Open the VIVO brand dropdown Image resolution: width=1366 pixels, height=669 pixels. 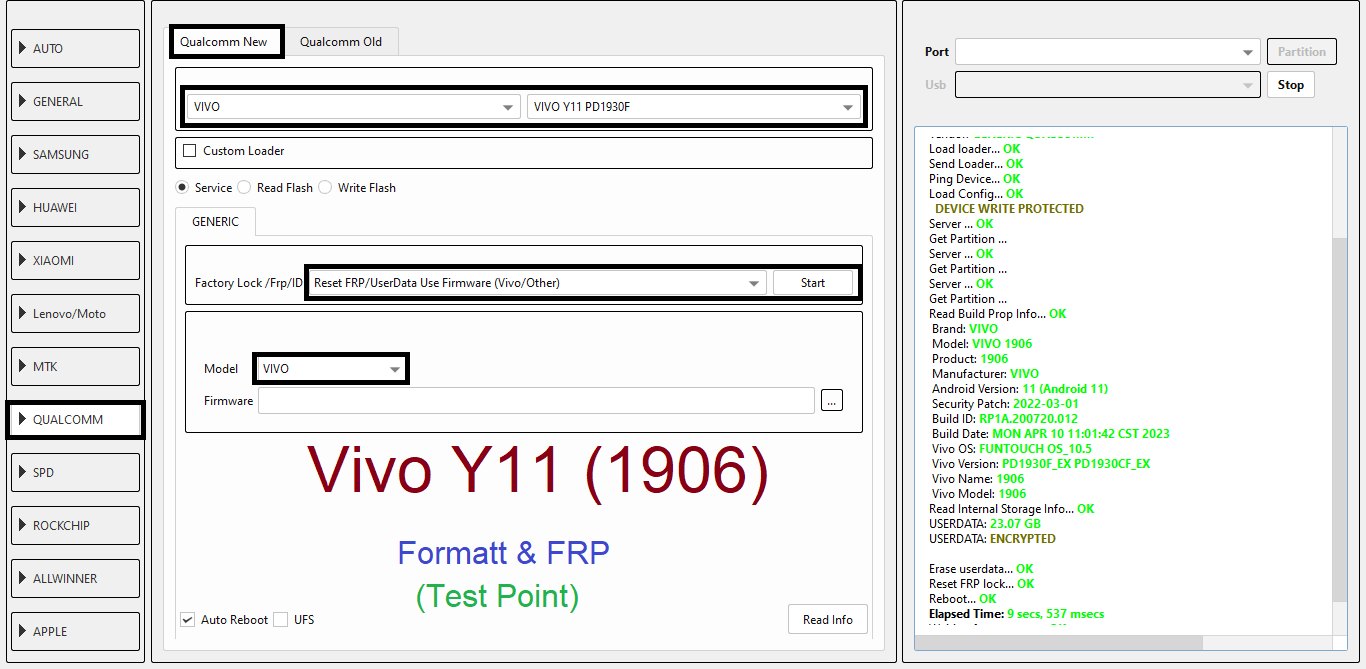coord(353,107)
